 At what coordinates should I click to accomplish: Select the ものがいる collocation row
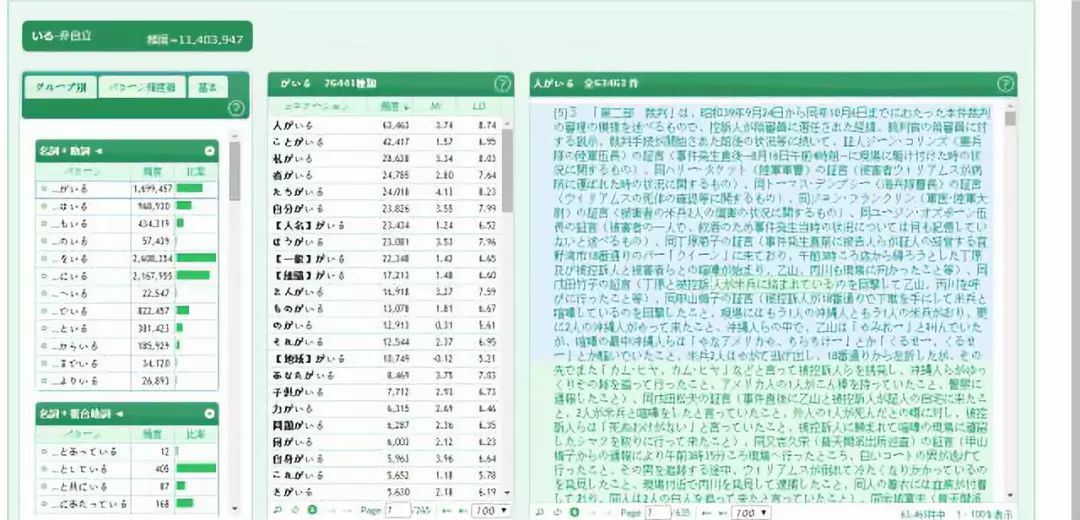385,309
